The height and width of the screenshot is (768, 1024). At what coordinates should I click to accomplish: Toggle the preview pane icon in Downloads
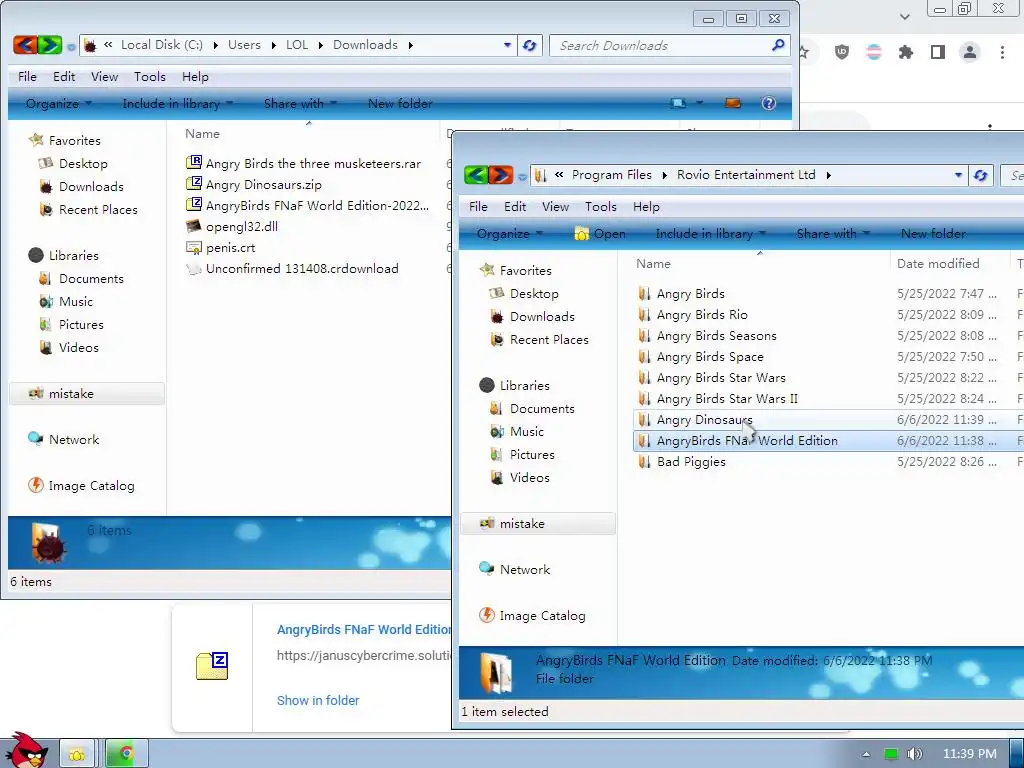733,103
